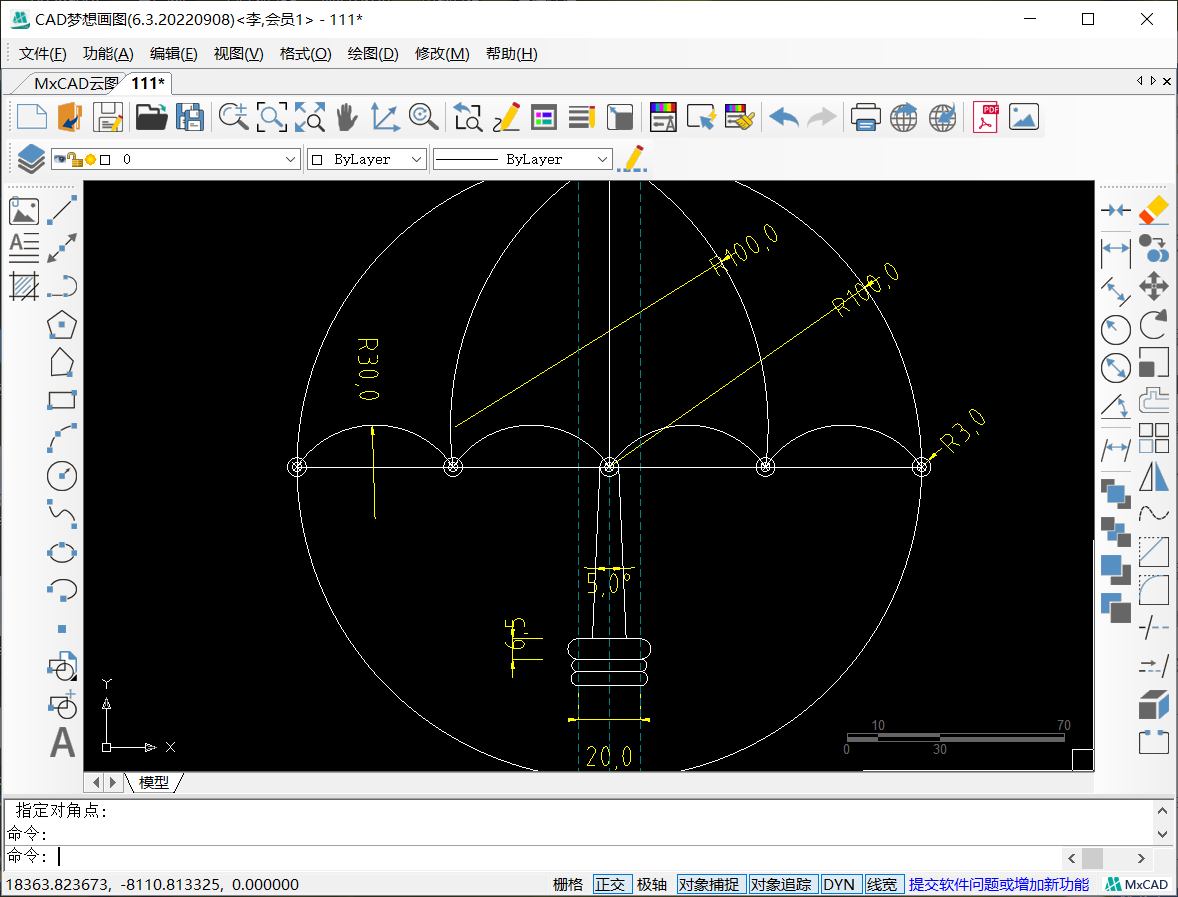This screenshot has height=897, width=1178.
Task: Select the Diameter dimension tool
Action: pyautogui.click(x=1116, y=368)
